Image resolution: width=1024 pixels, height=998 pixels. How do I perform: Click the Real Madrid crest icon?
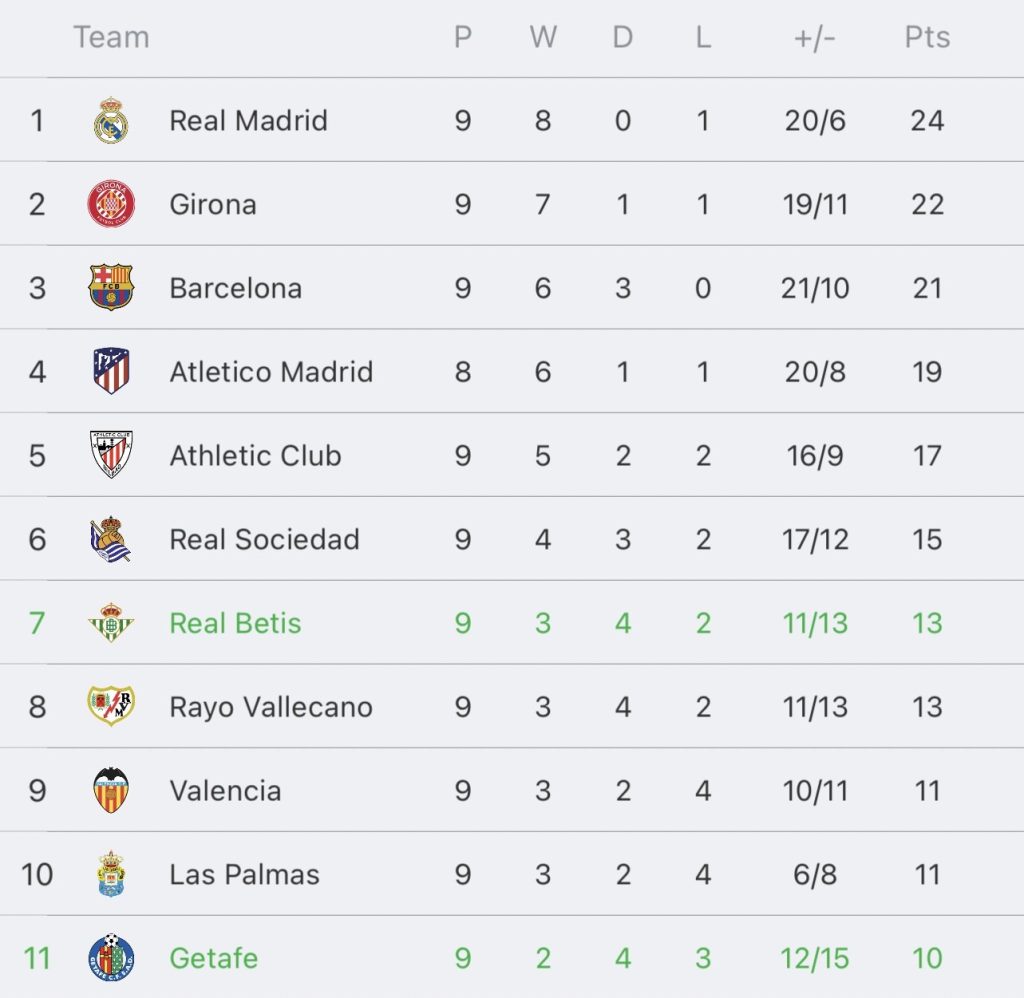pos(111,121)
